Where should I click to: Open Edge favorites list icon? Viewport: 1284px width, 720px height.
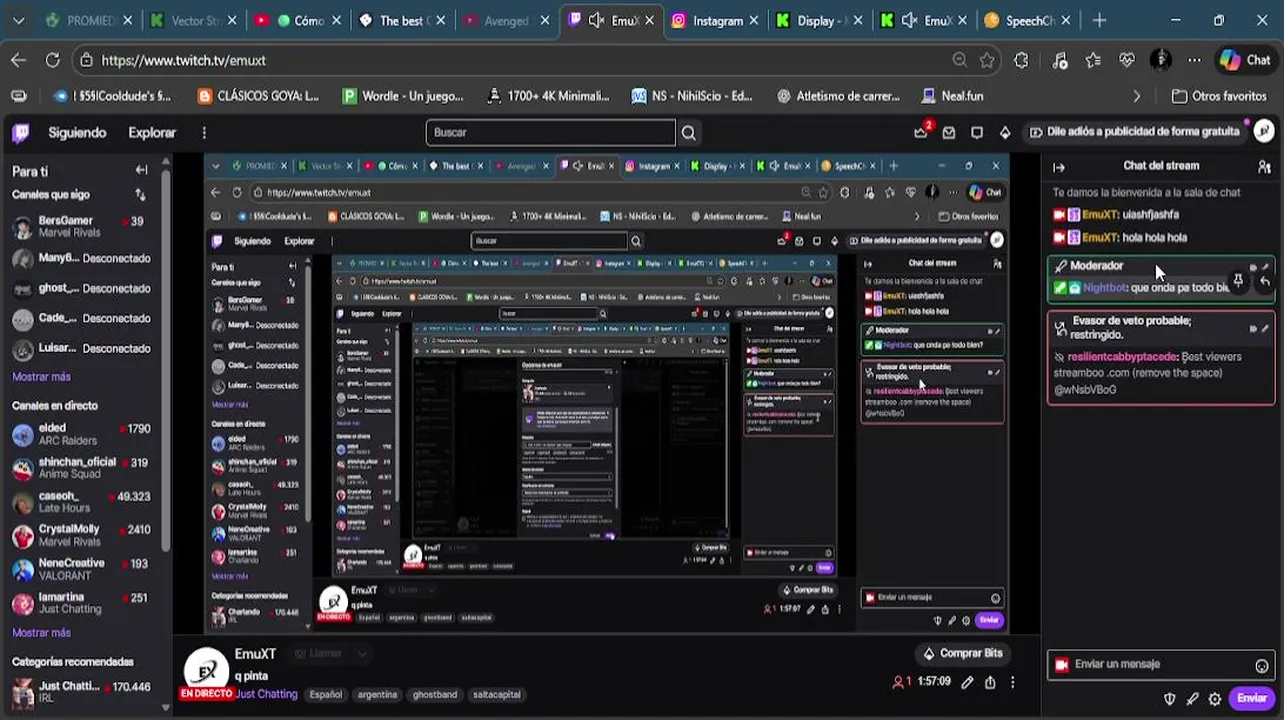1093,60
